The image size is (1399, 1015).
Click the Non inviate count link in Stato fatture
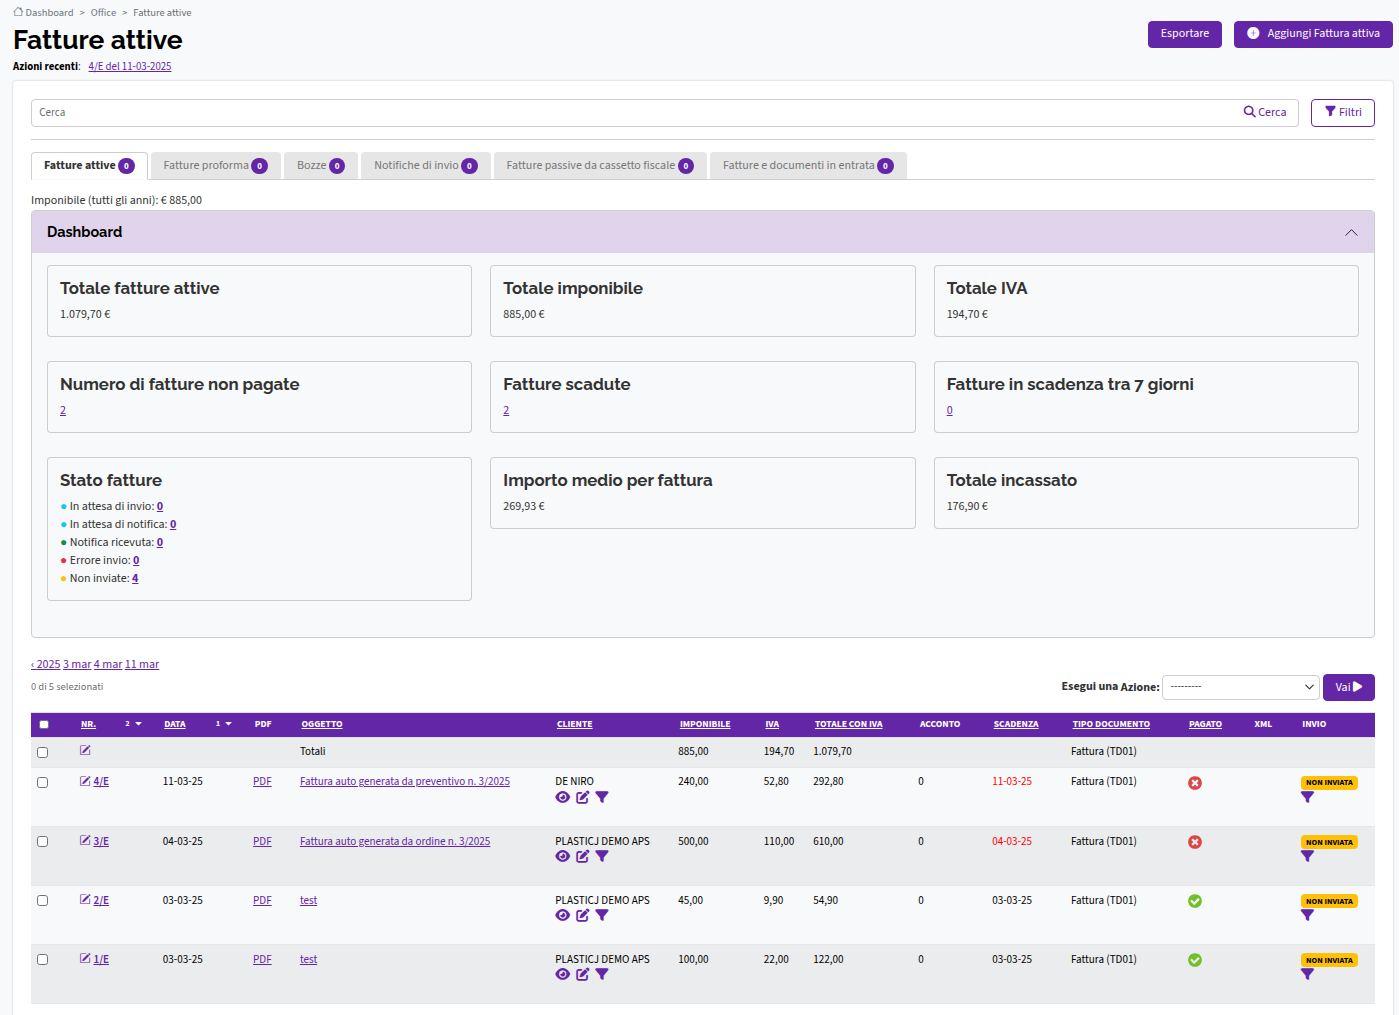tap(135, 578)
